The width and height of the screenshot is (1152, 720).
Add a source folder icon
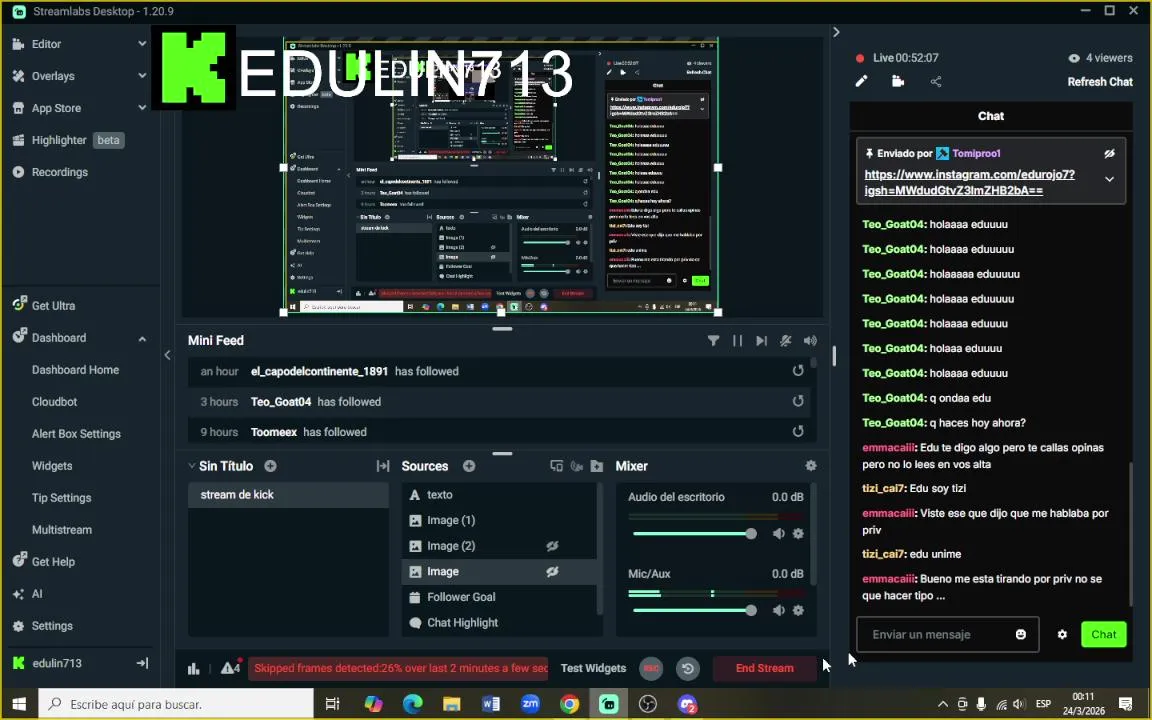click(x=597, y=466)
